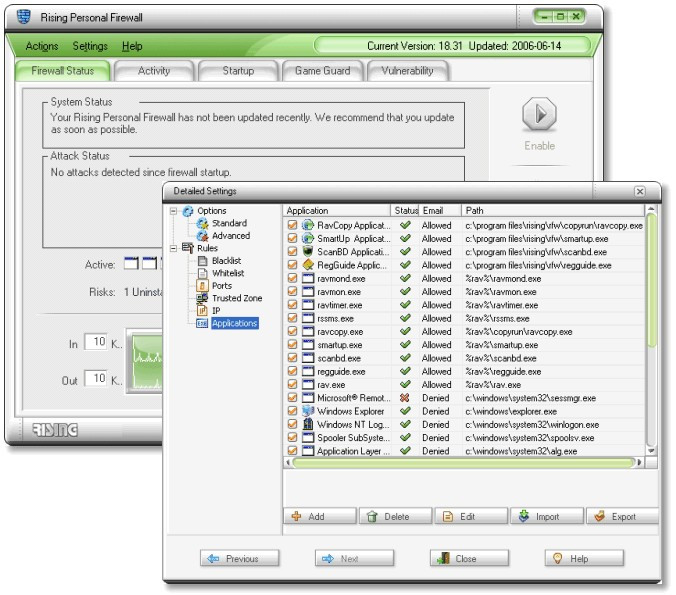This screenshot has height=595, width=676.
Task: Click the IP rules icon
Action: (202, 310)
